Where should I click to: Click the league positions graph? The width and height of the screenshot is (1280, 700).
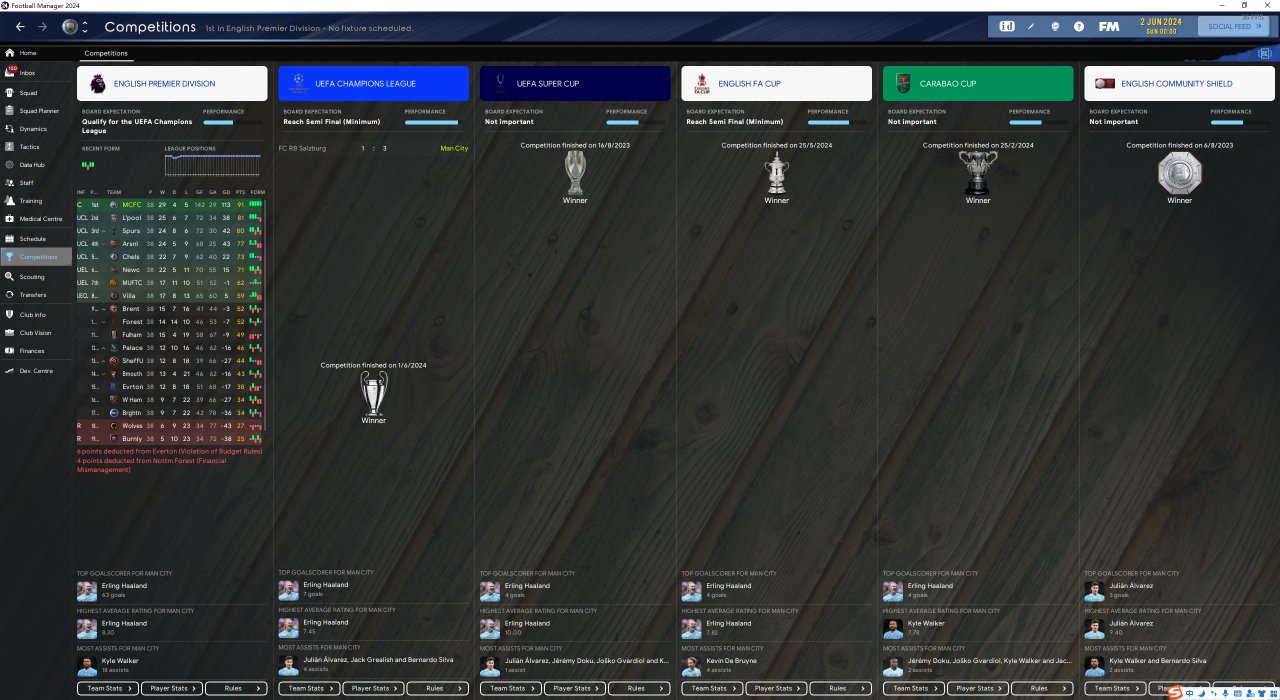click(211, 164)
